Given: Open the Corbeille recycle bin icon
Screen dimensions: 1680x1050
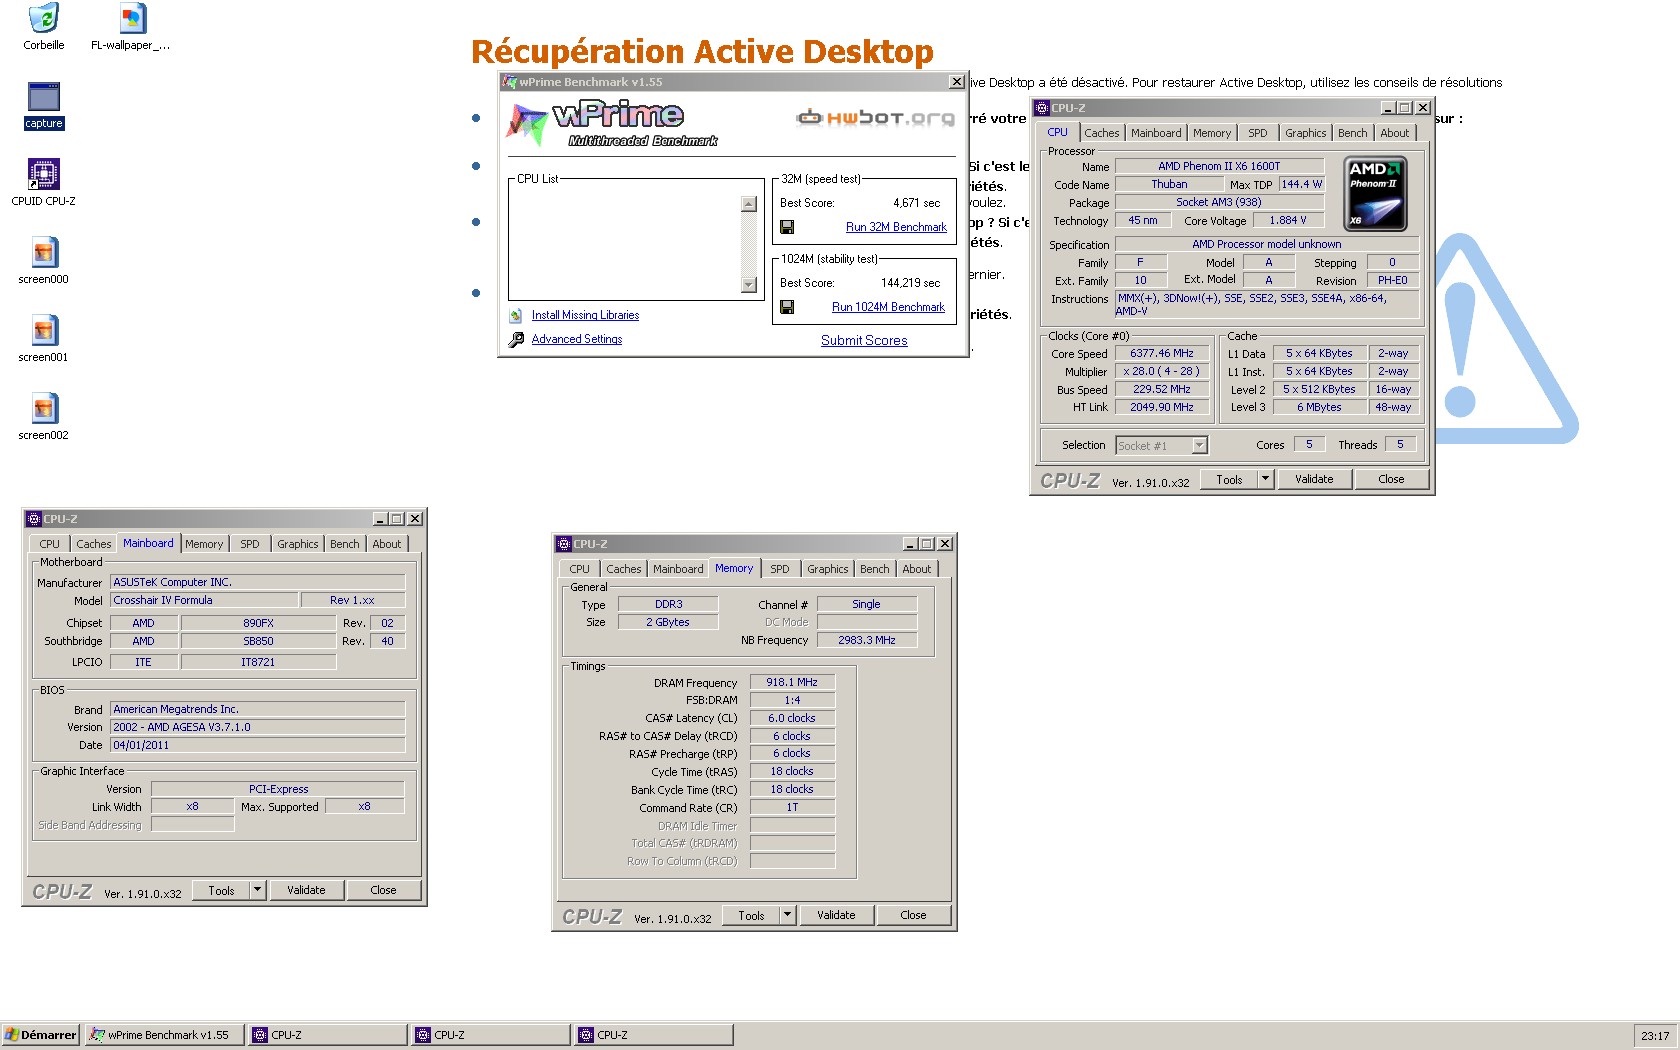Looking at the screenshot, I should click(x=43, y=18).
